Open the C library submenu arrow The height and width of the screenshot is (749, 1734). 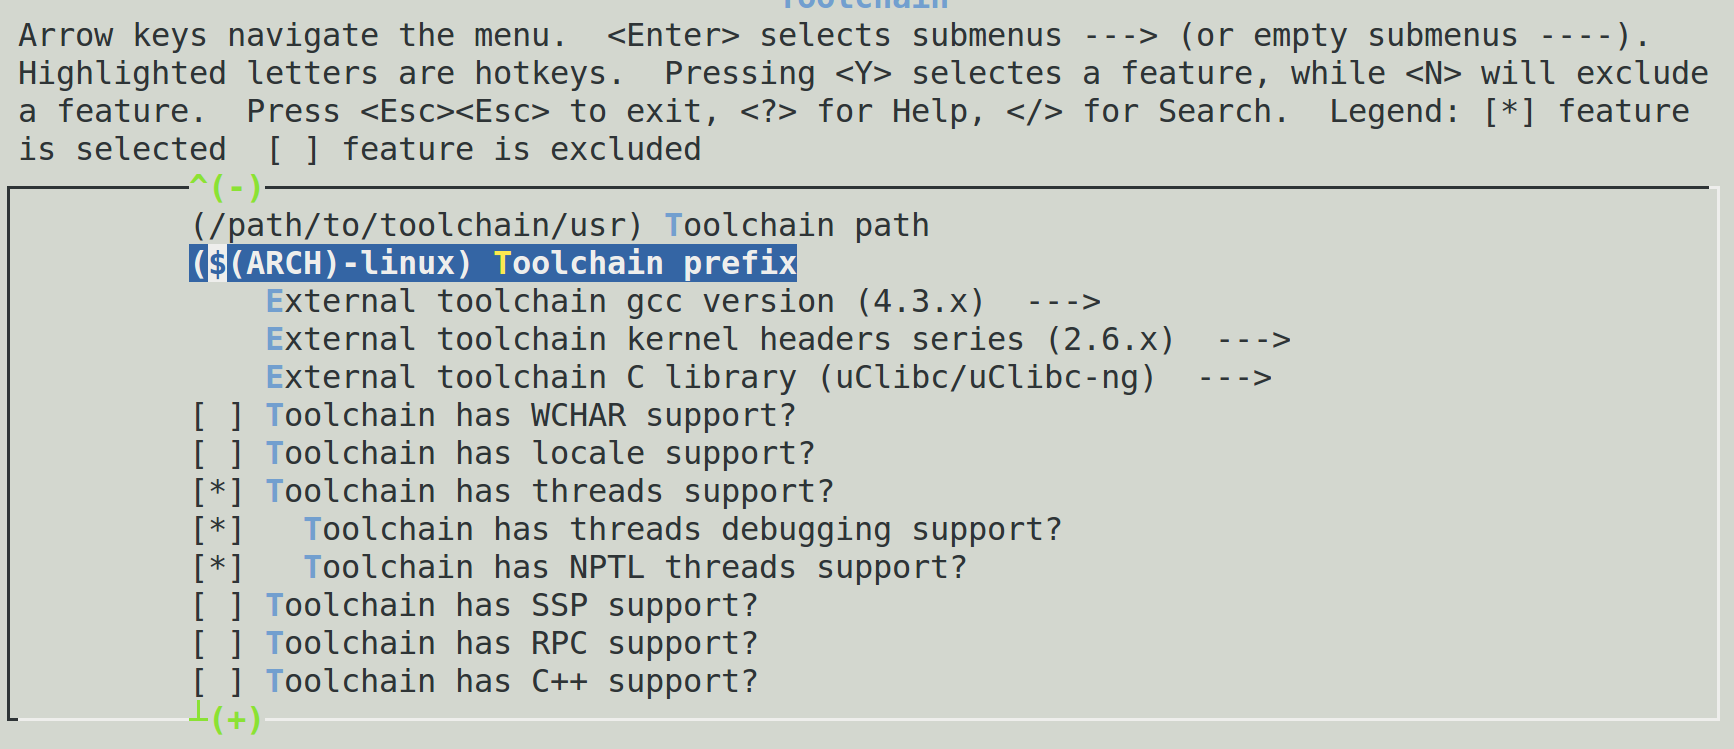pos(1234,378)
